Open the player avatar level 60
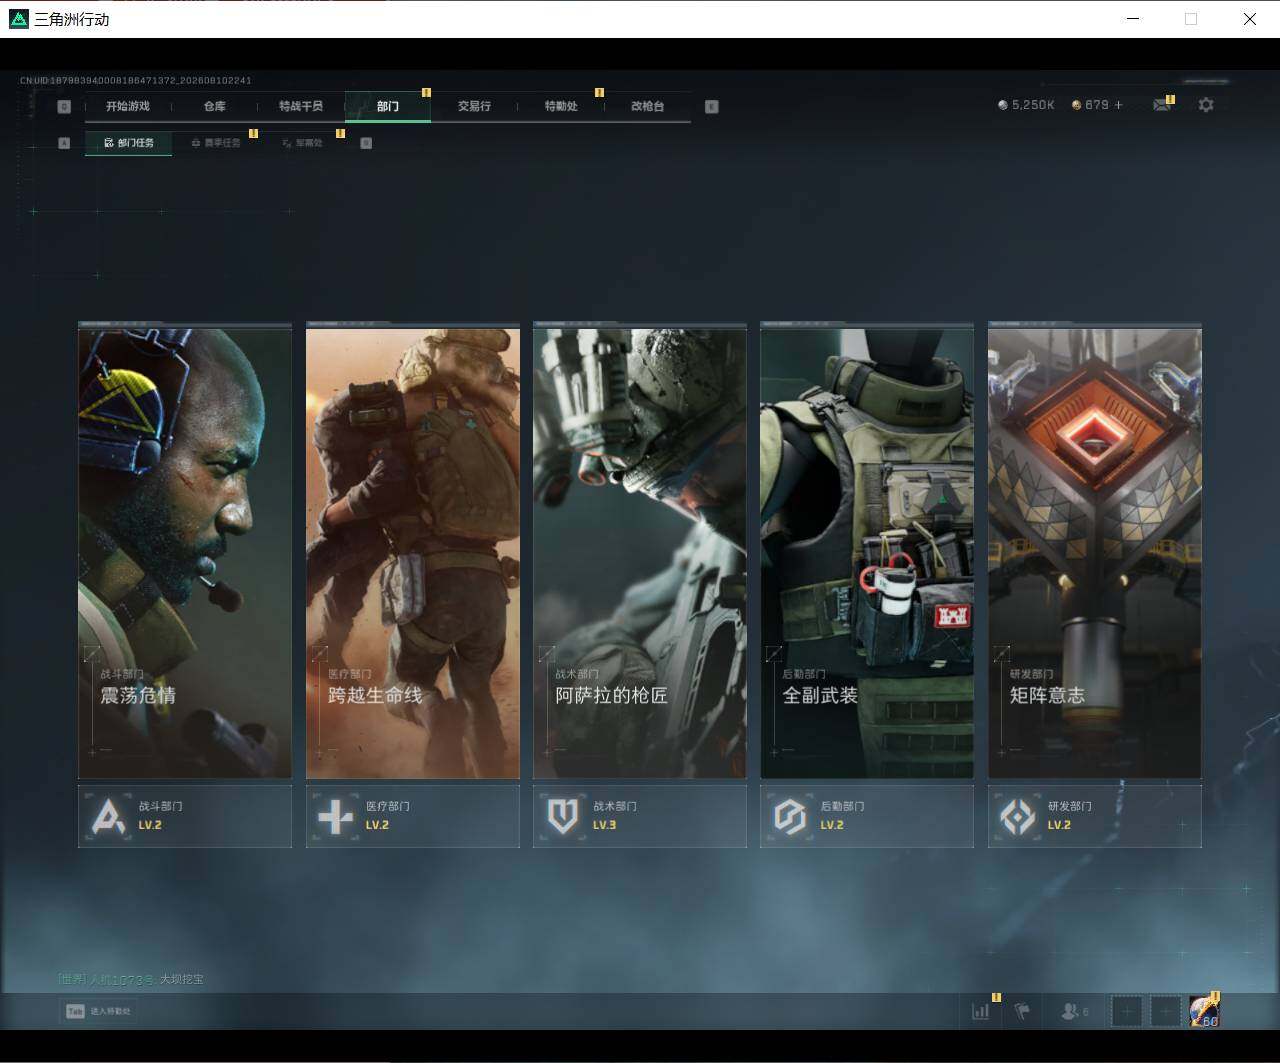Viewport: 1280px width, 1063px height. click(1204, 1011)
